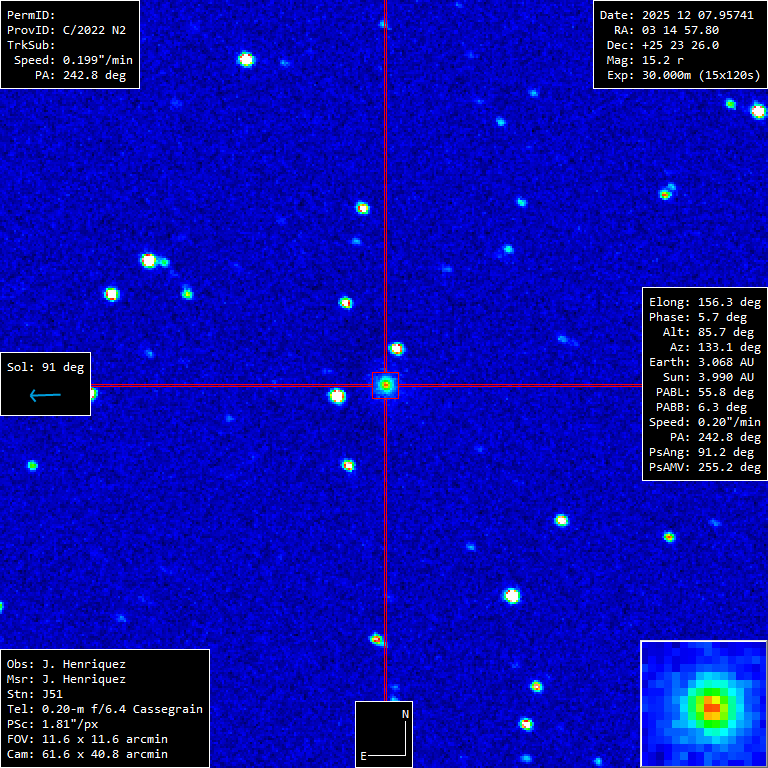Select the Elong 156.3 deg entry
The height and width of the screenshot is (768, 768).
(x=705, y=302)
